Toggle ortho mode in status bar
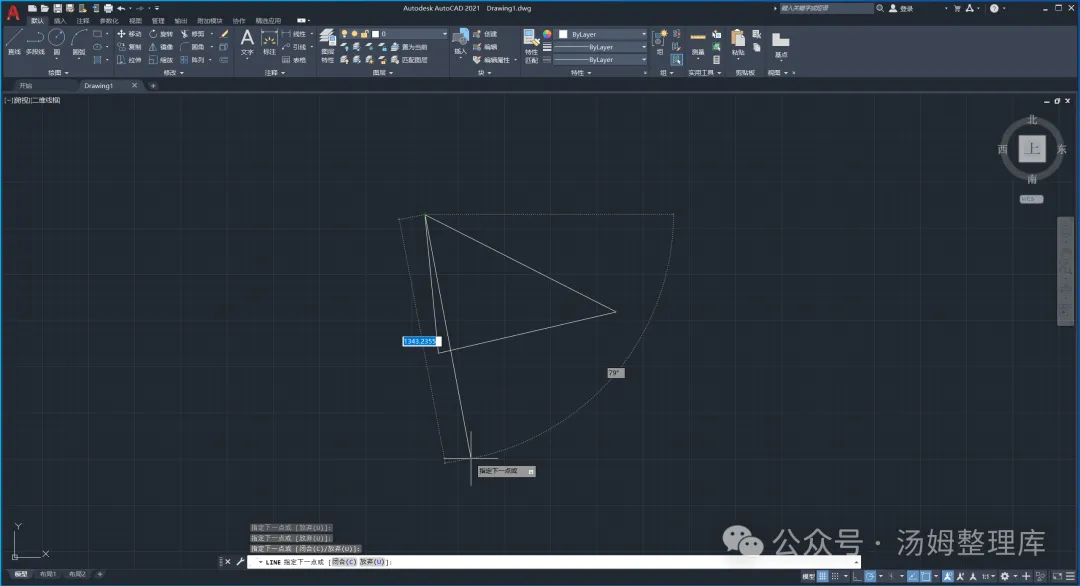1080x586 pixels. [x=858, y=576]
